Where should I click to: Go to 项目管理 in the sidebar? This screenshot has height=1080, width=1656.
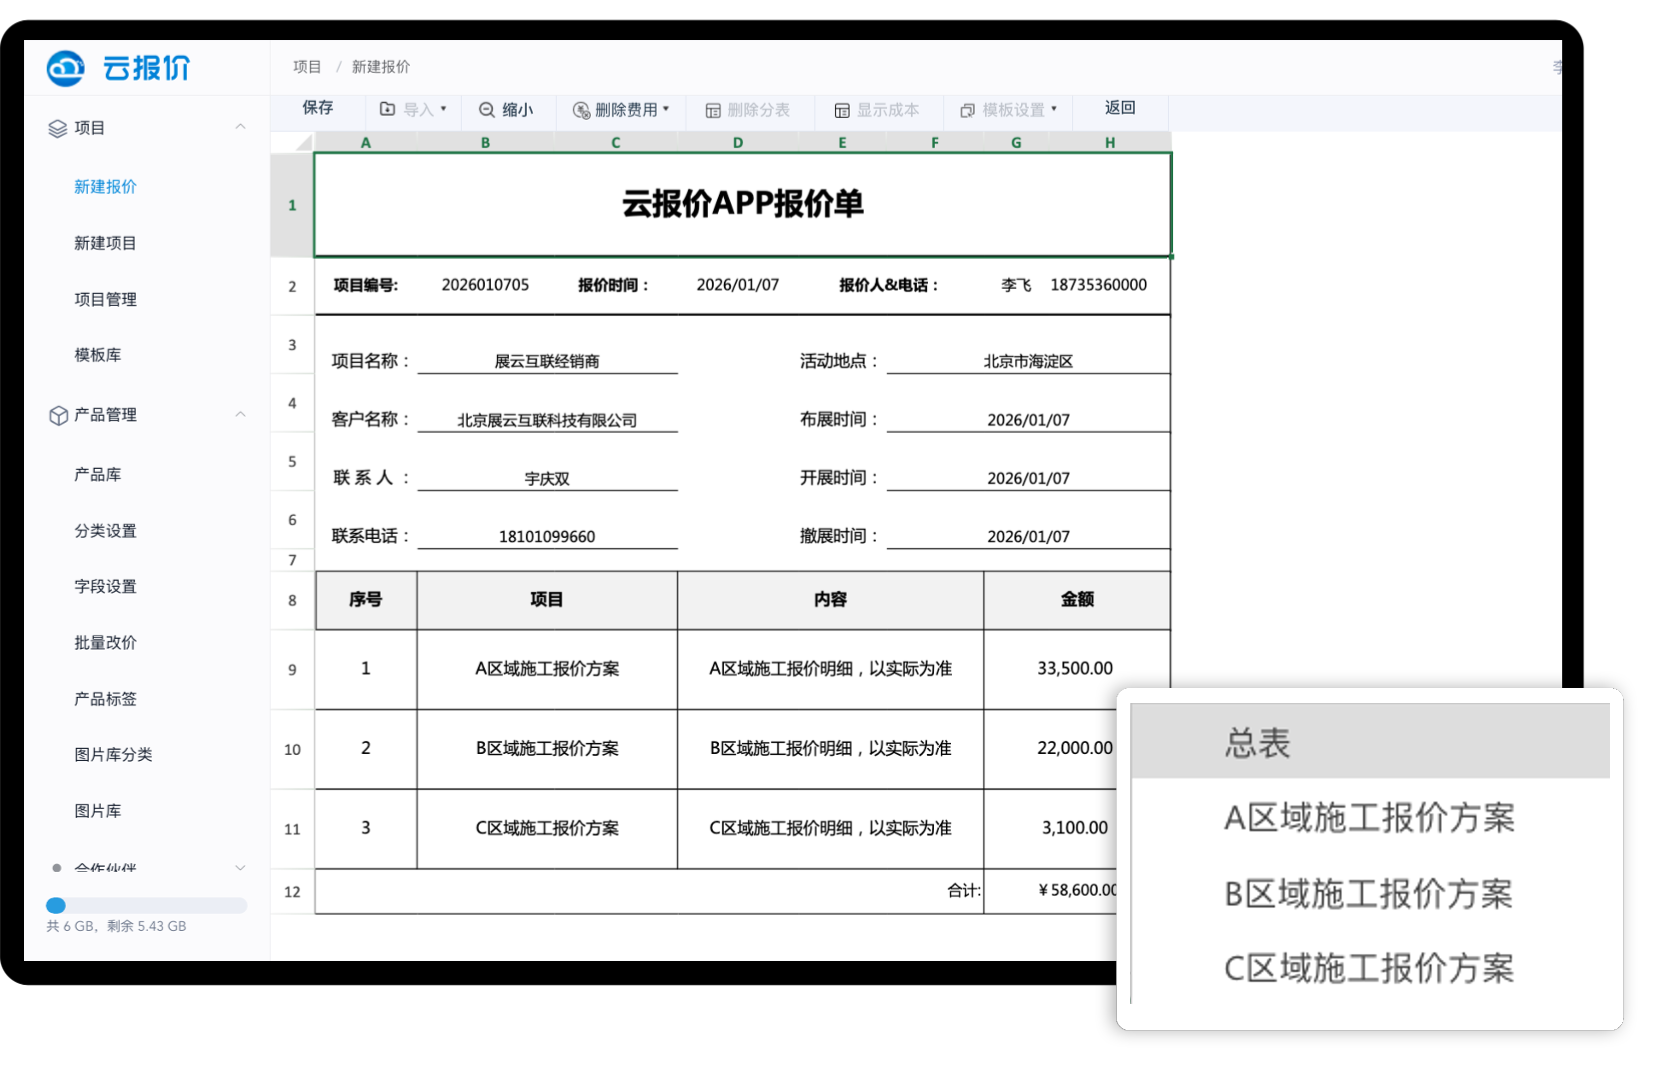pos(105,299)
